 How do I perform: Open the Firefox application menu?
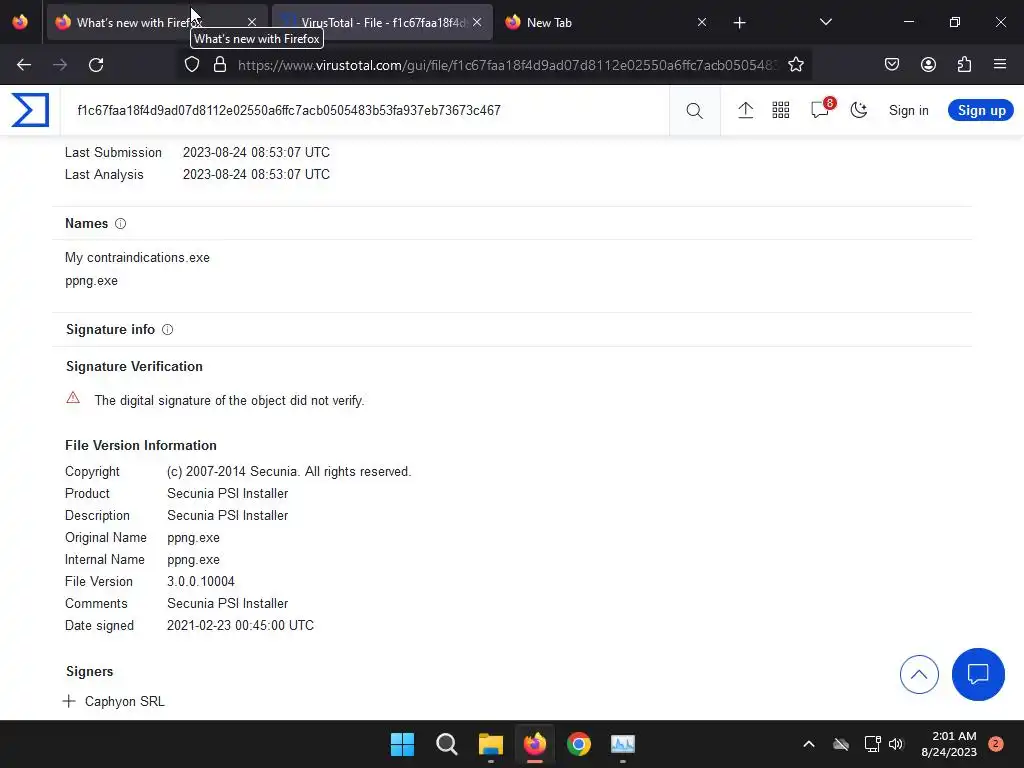pyautogui.click(x=1000, y=65)
